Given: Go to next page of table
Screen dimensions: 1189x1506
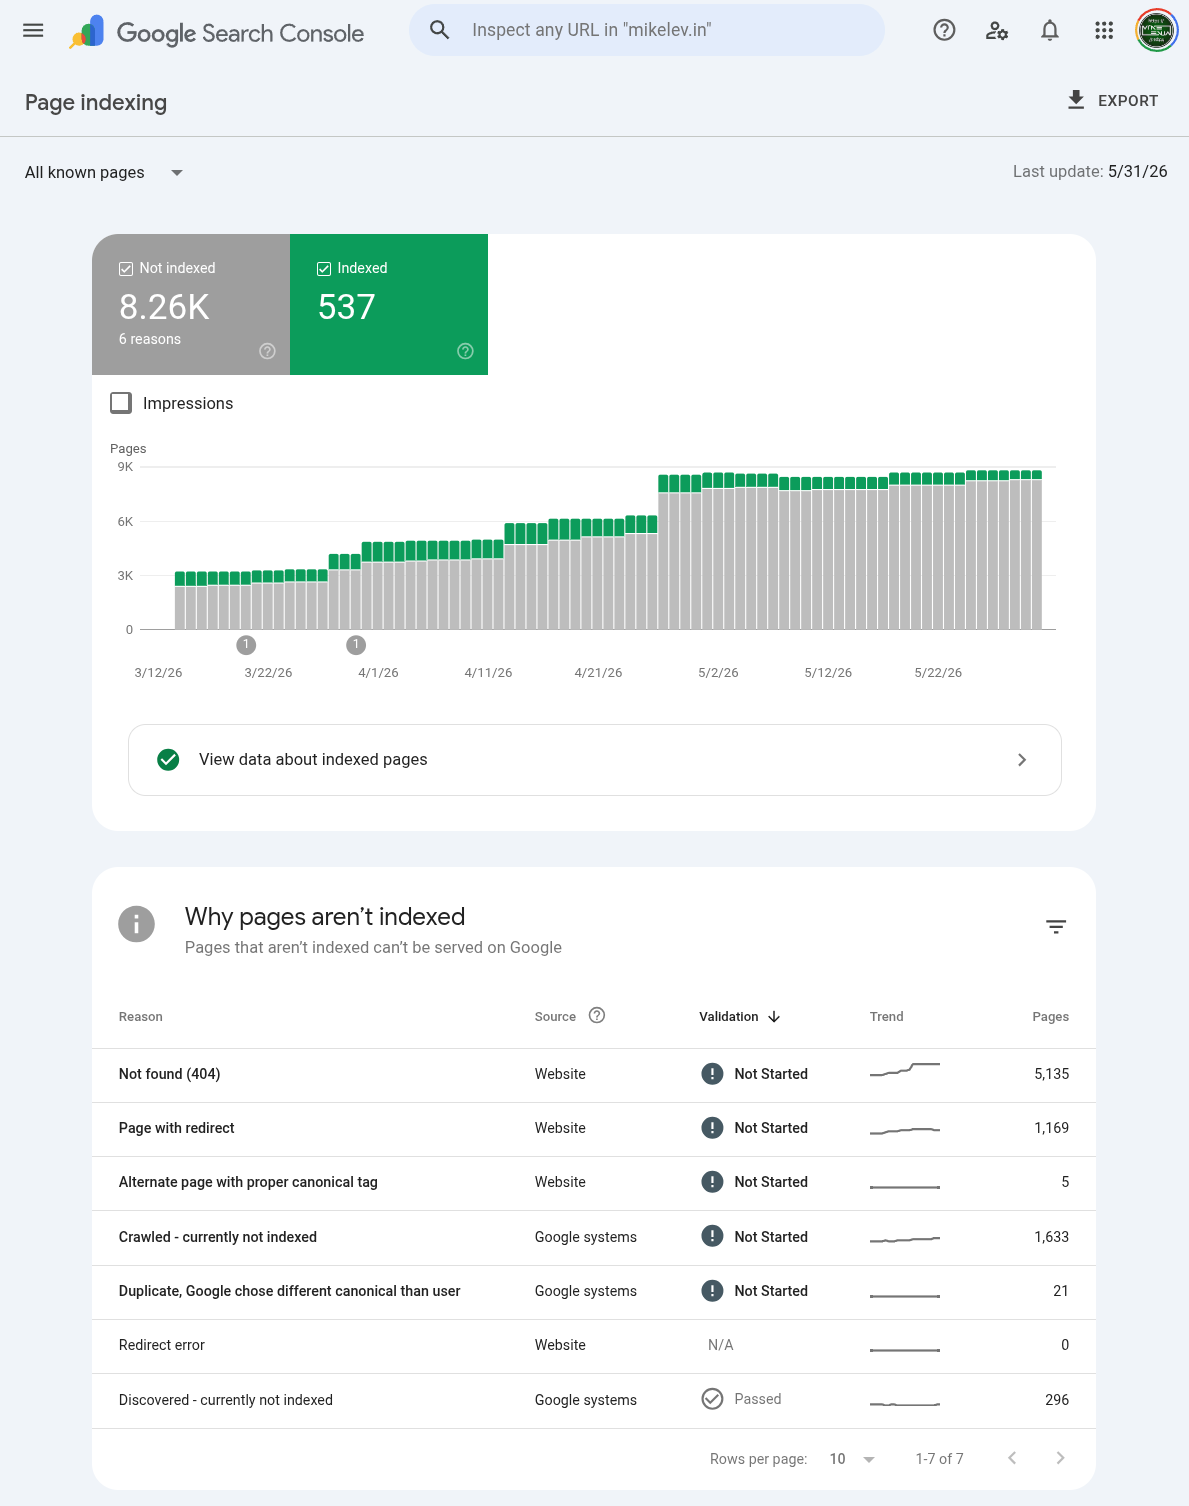Looking at the screenshot, I should click(1060, 1458).
